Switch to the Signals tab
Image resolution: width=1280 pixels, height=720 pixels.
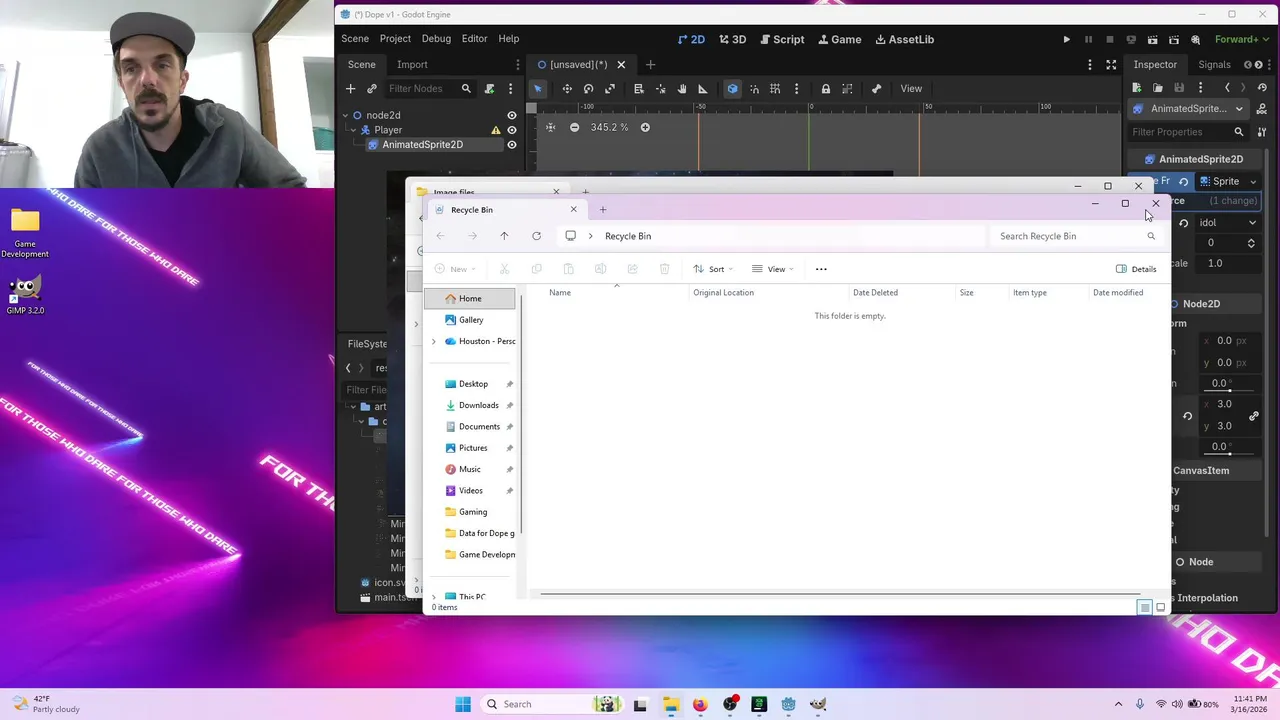click(1214, 64)
